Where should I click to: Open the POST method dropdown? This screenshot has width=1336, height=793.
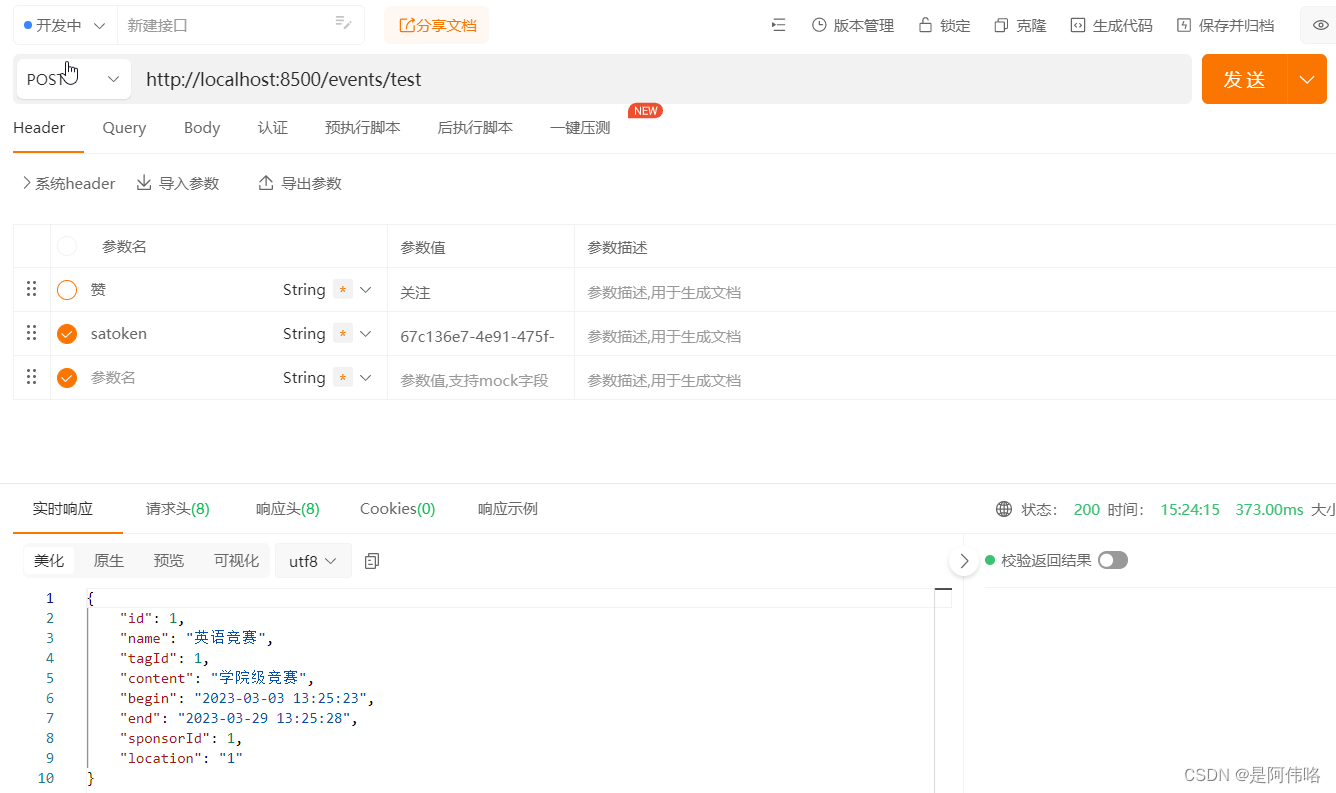[x=113, y=79]
